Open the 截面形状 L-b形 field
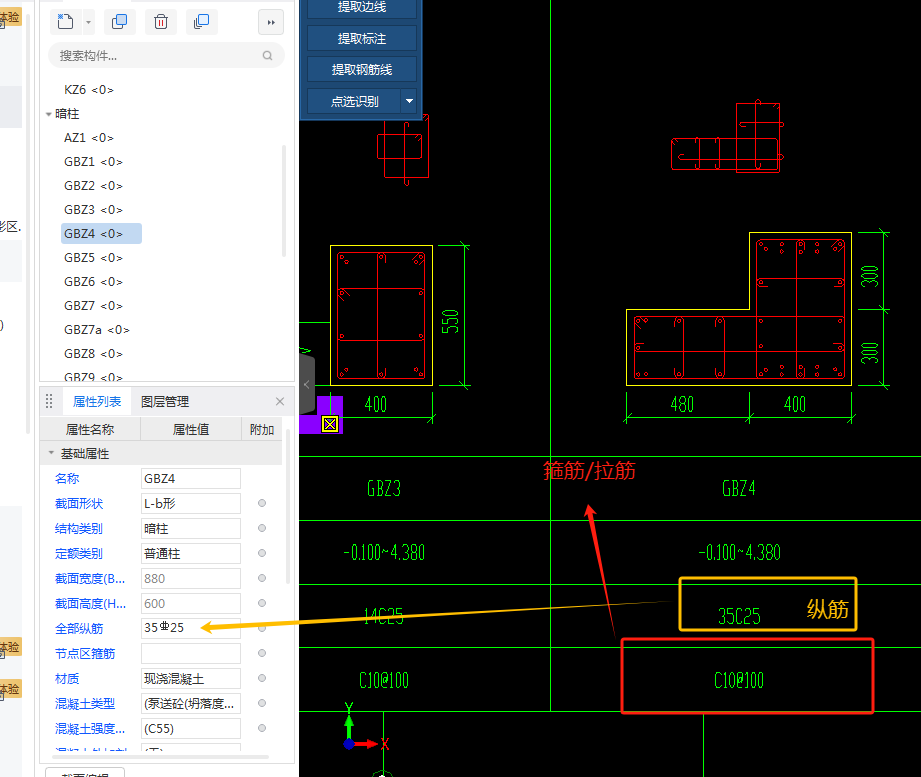 (191, 504)
